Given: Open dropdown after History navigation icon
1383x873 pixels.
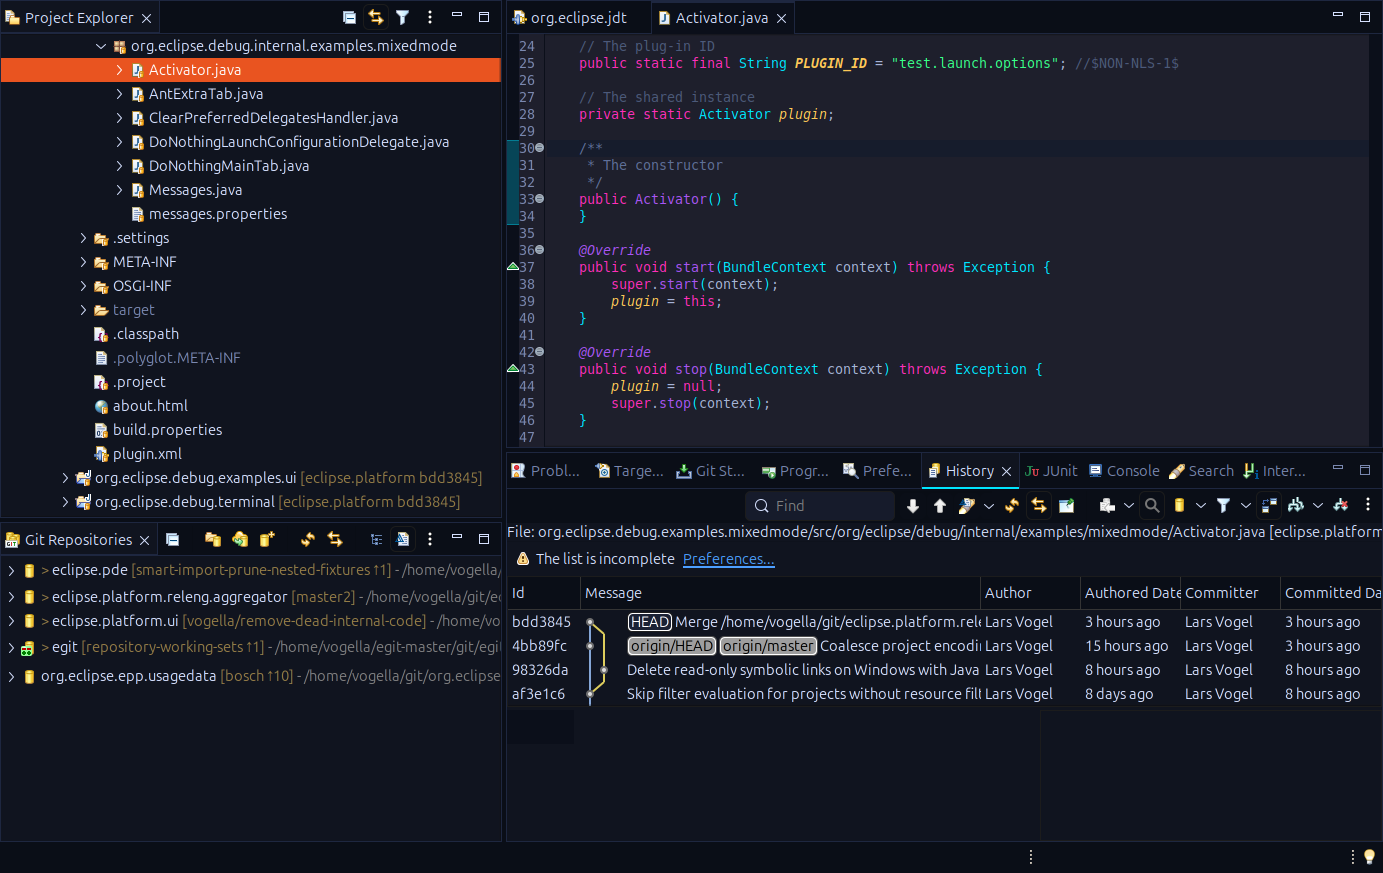Looking at the screenshot, I should pyautogui.click(x=1129, y=506).
